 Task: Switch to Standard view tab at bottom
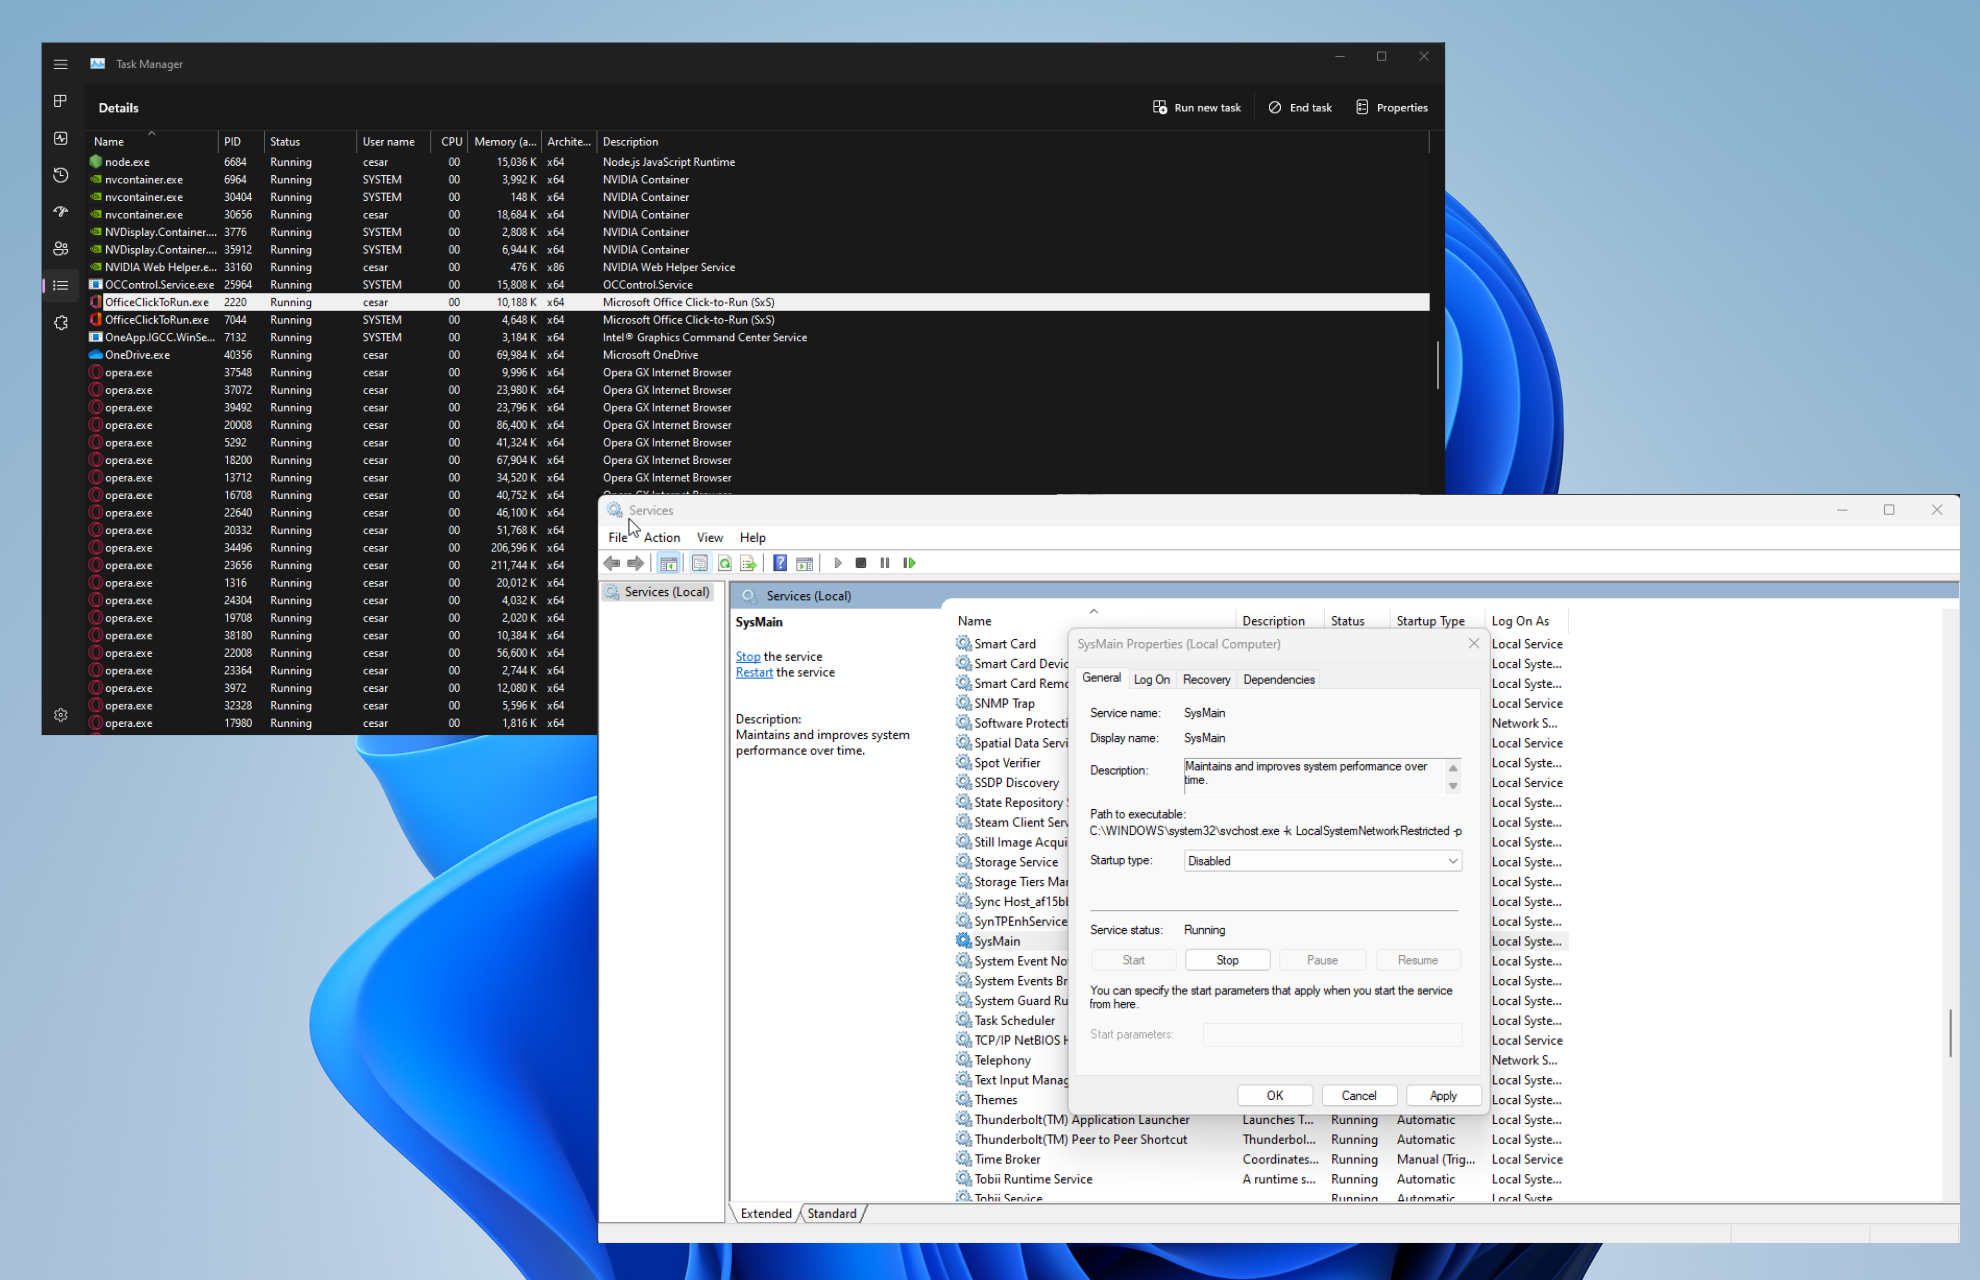click(831, 1214)
